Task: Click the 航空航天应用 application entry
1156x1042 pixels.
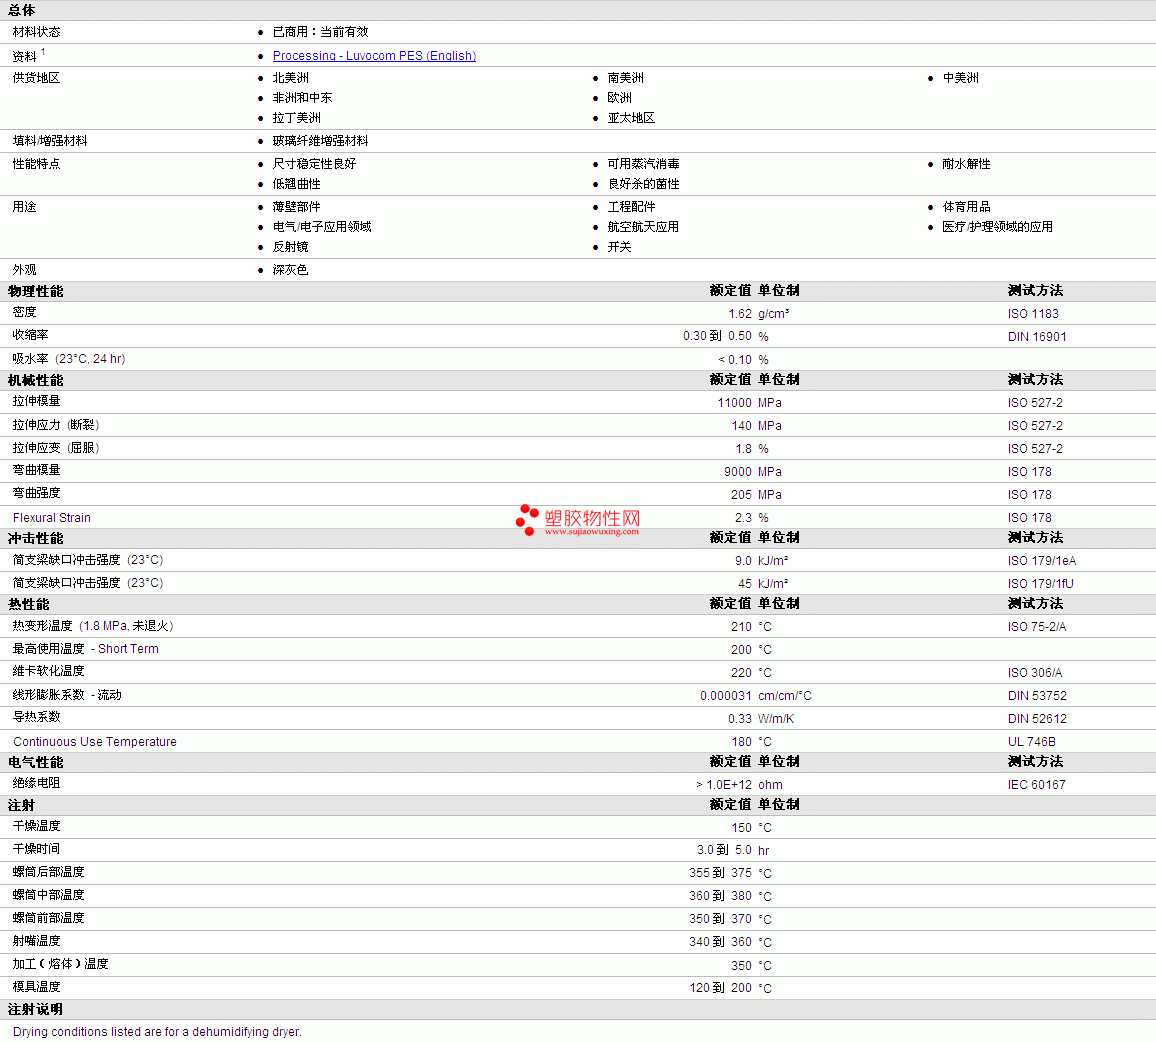Action: click(x=643, y=226)
